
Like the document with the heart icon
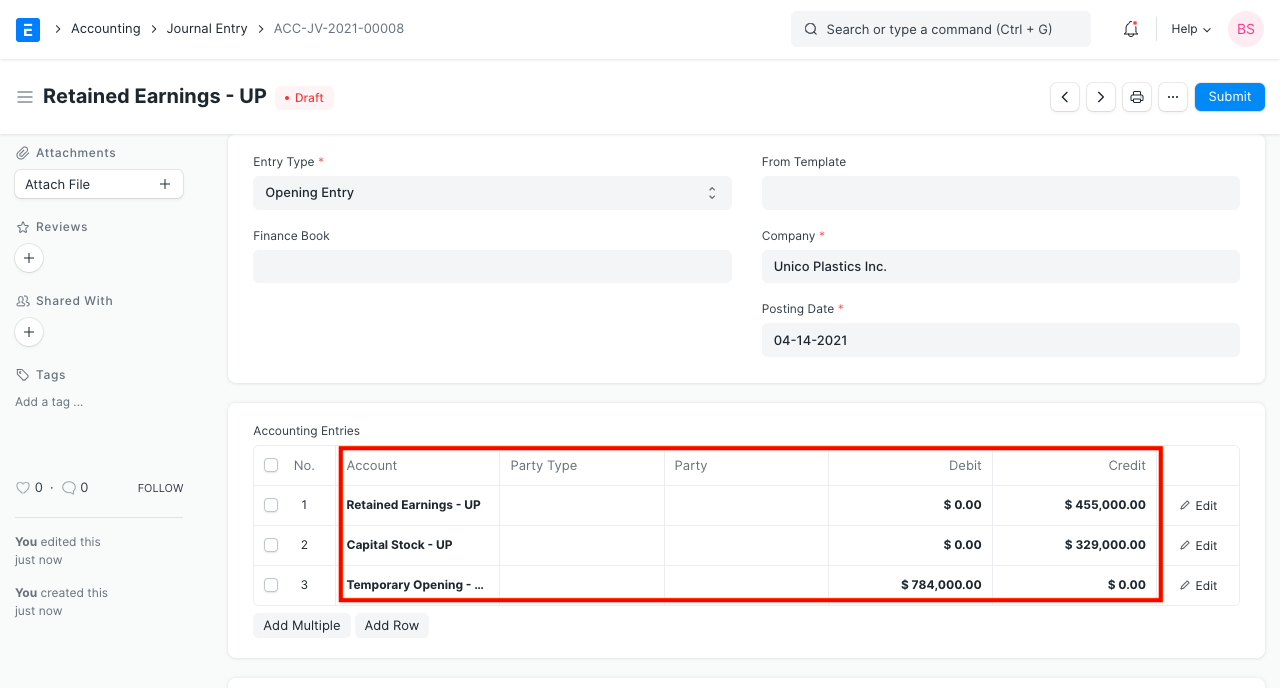[22, 487]
